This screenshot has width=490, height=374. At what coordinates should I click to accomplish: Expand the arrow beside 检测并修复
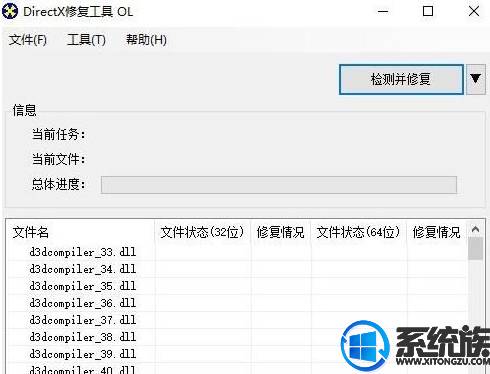coord(475,79)
